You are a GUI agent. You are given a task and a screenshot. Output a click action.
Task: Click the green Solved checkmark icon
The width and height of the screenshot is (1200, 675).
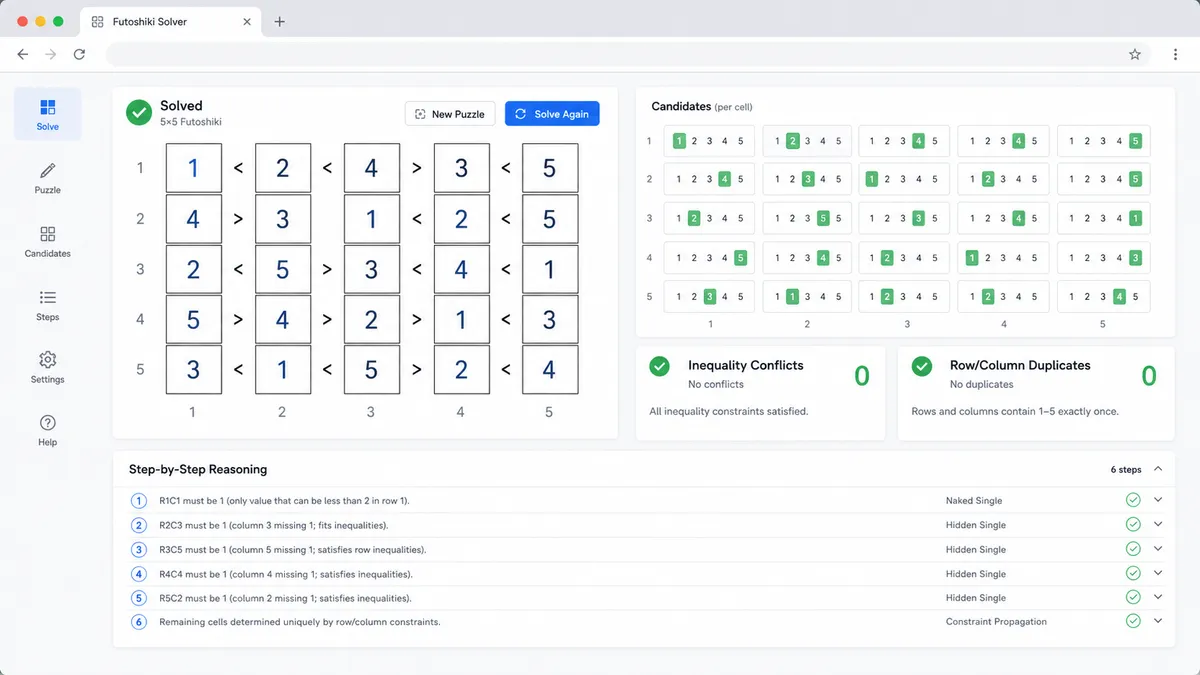[x=139, y=113]
